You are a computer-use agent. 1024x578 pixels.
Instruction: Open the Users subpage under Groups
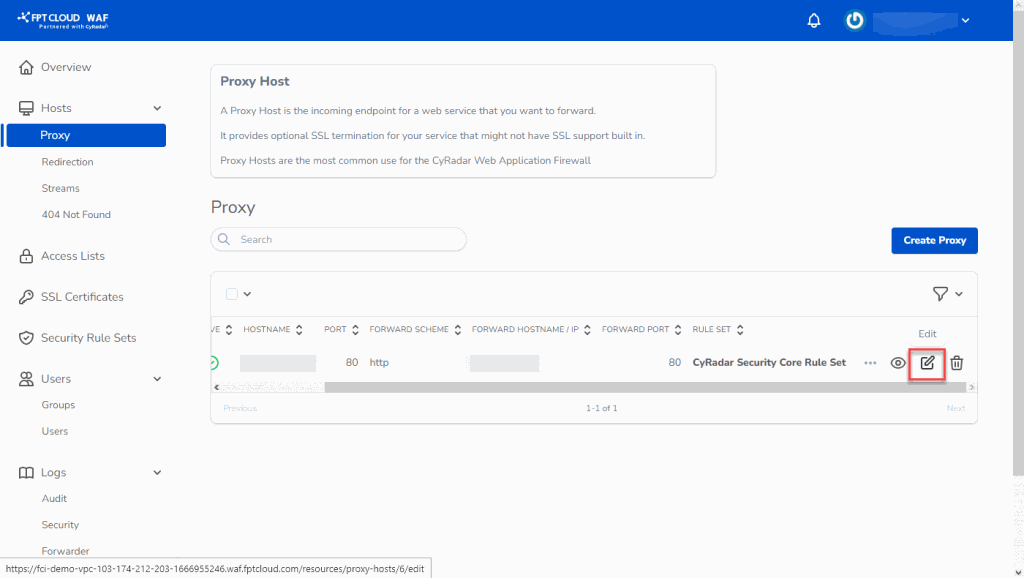click(54, 431)
